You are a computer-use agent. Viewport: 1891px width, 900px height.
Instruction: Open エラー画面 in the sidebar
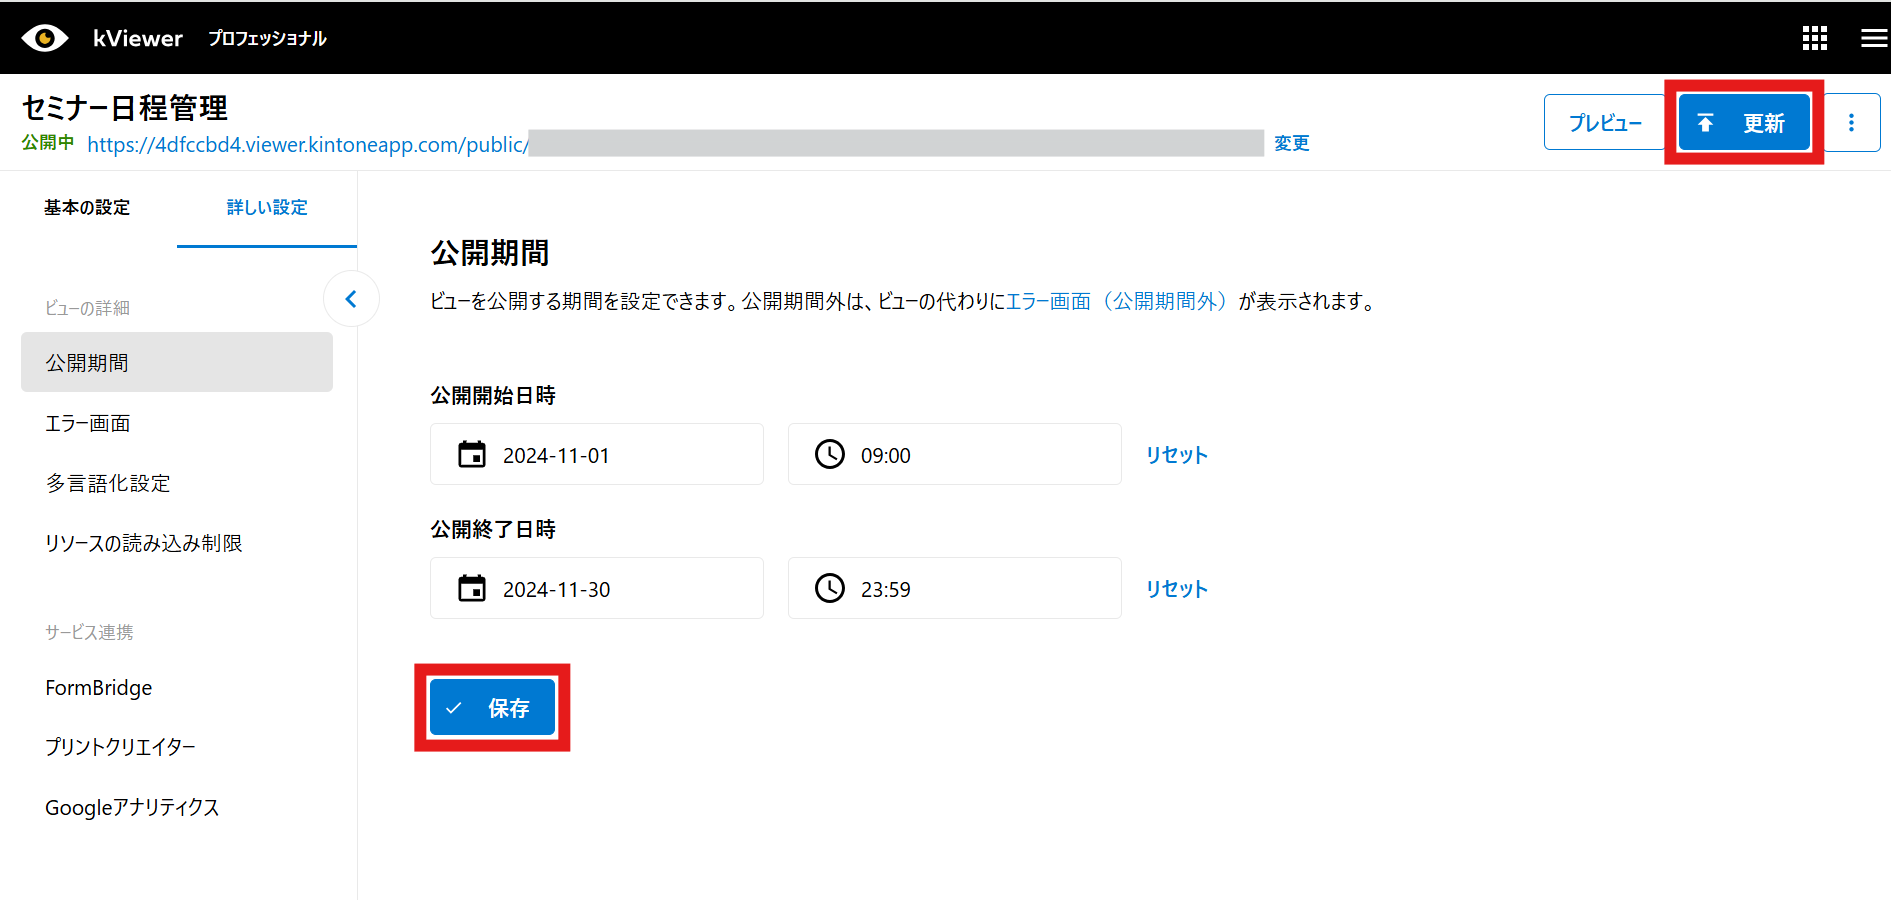point(88,423)
